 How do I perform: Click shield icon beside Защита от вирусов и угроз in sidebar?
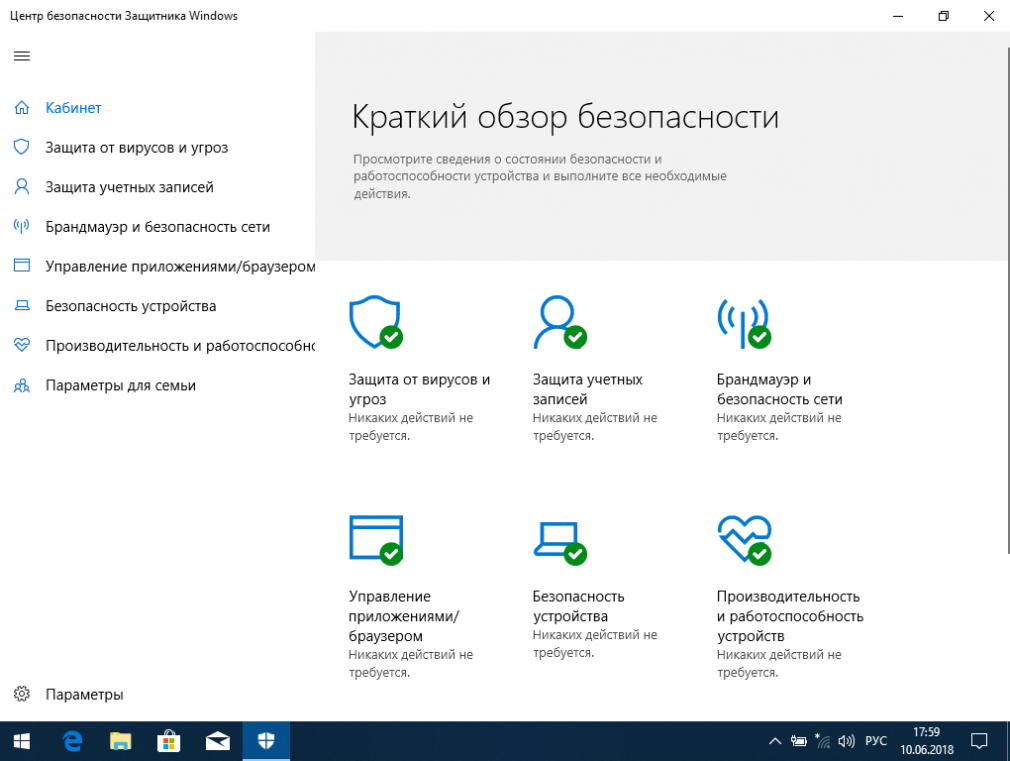tap(22, 147)
